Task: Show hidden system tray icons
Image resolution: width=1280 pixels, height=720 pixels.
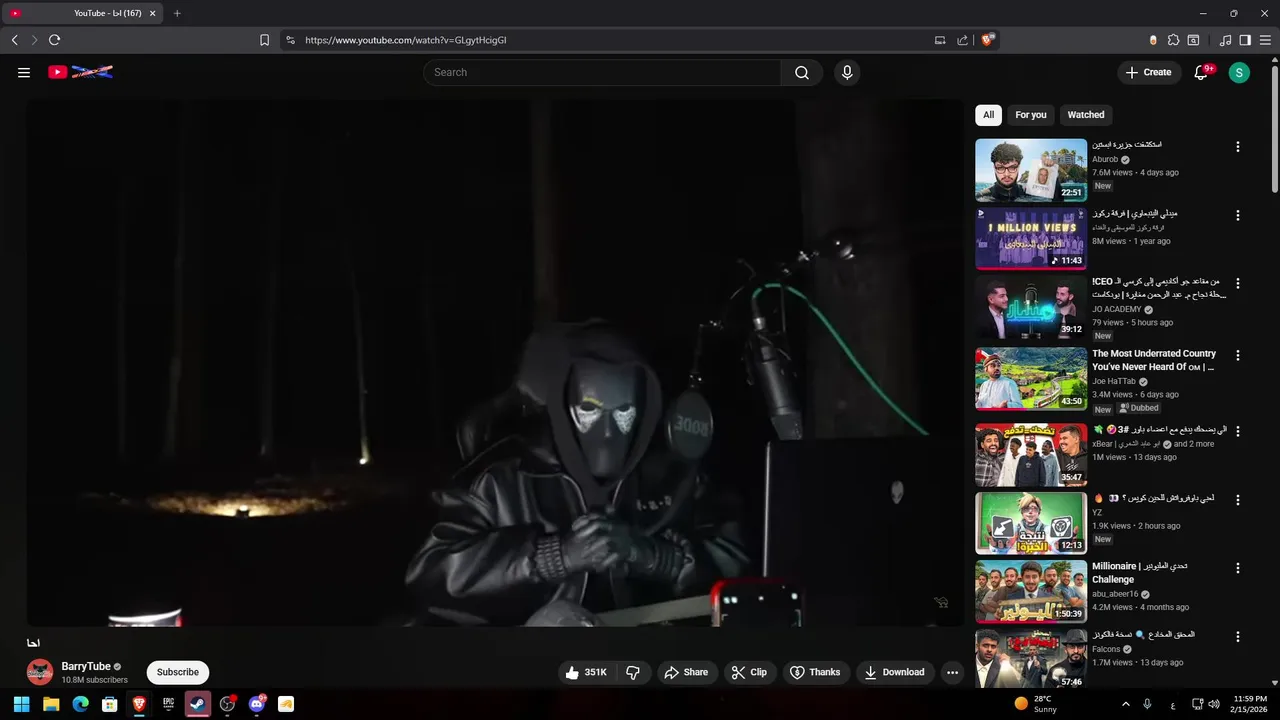Action: click(1125, 704)
